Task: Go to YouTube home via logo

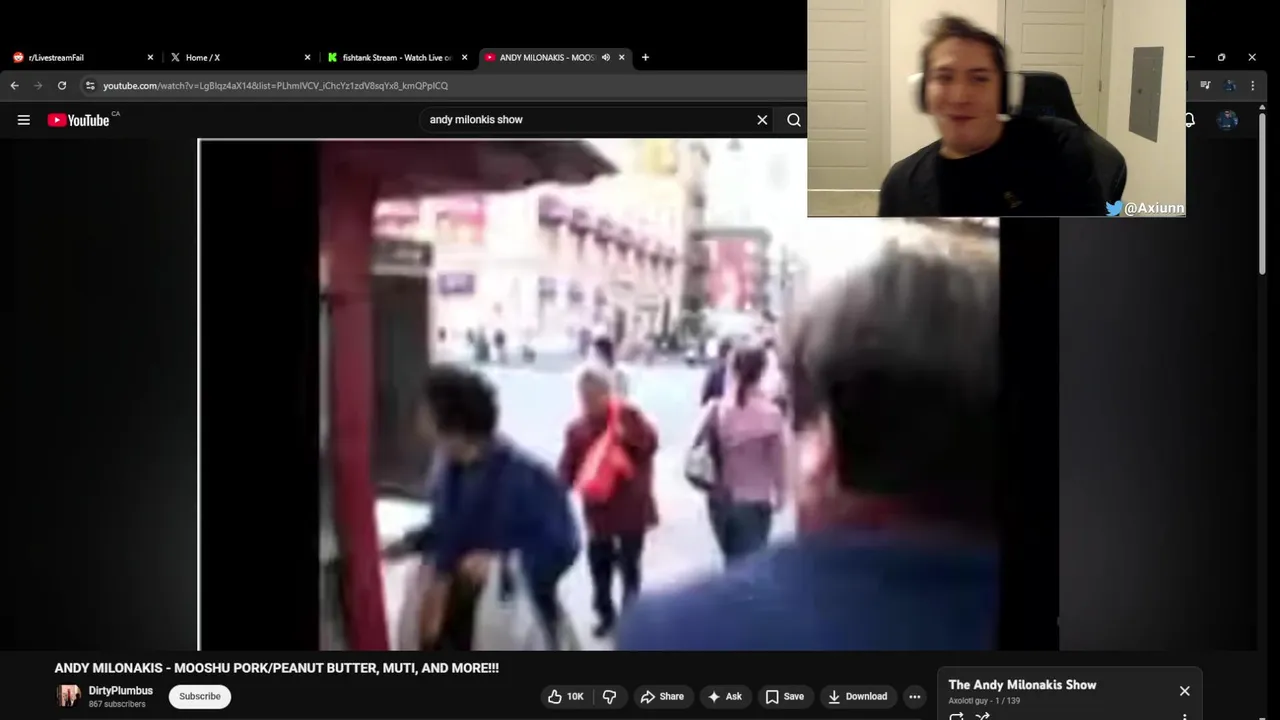Action: pyautogui.click(x=78, y=120)
